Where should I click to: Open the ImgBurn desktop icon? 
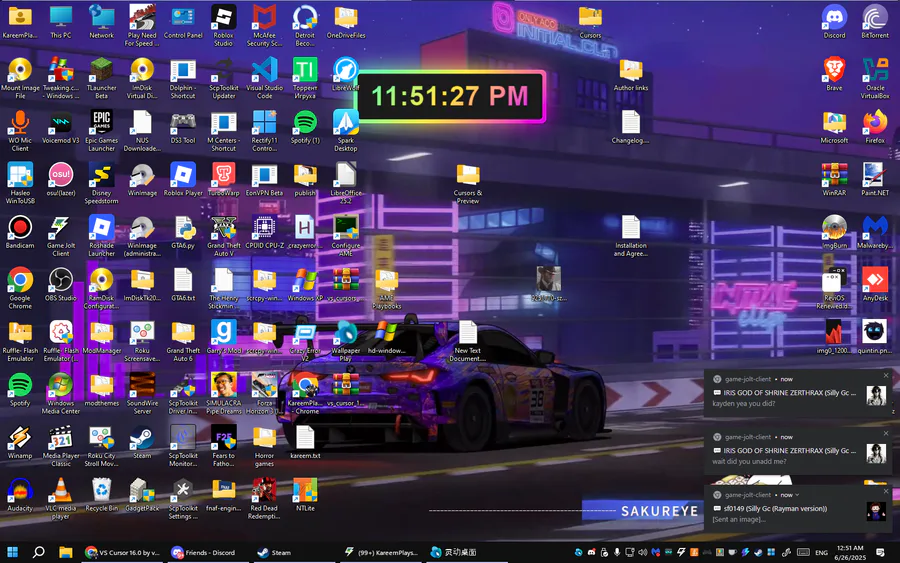pos(834,232)
